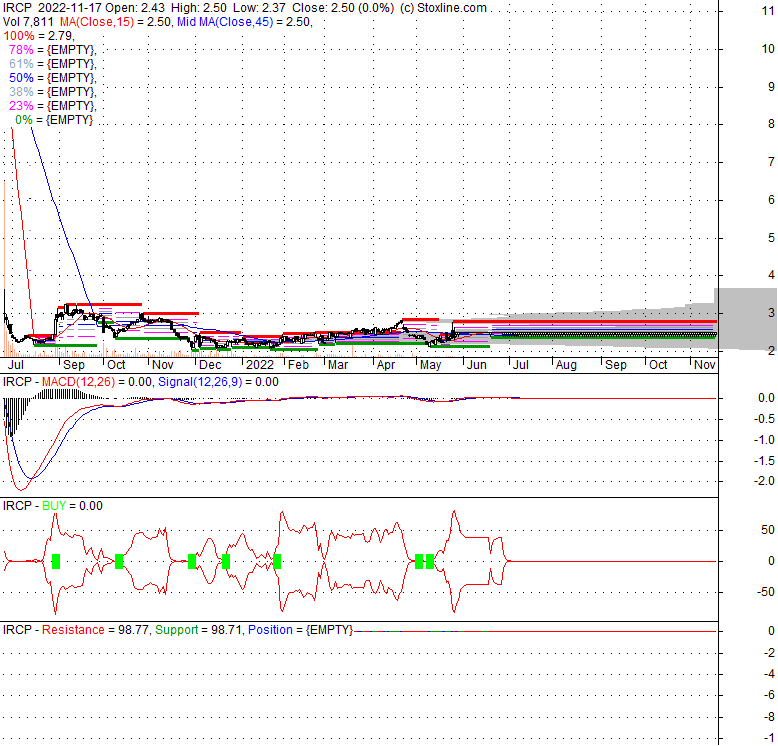Click the 50 tick on the BUY axis

(768, 530)
